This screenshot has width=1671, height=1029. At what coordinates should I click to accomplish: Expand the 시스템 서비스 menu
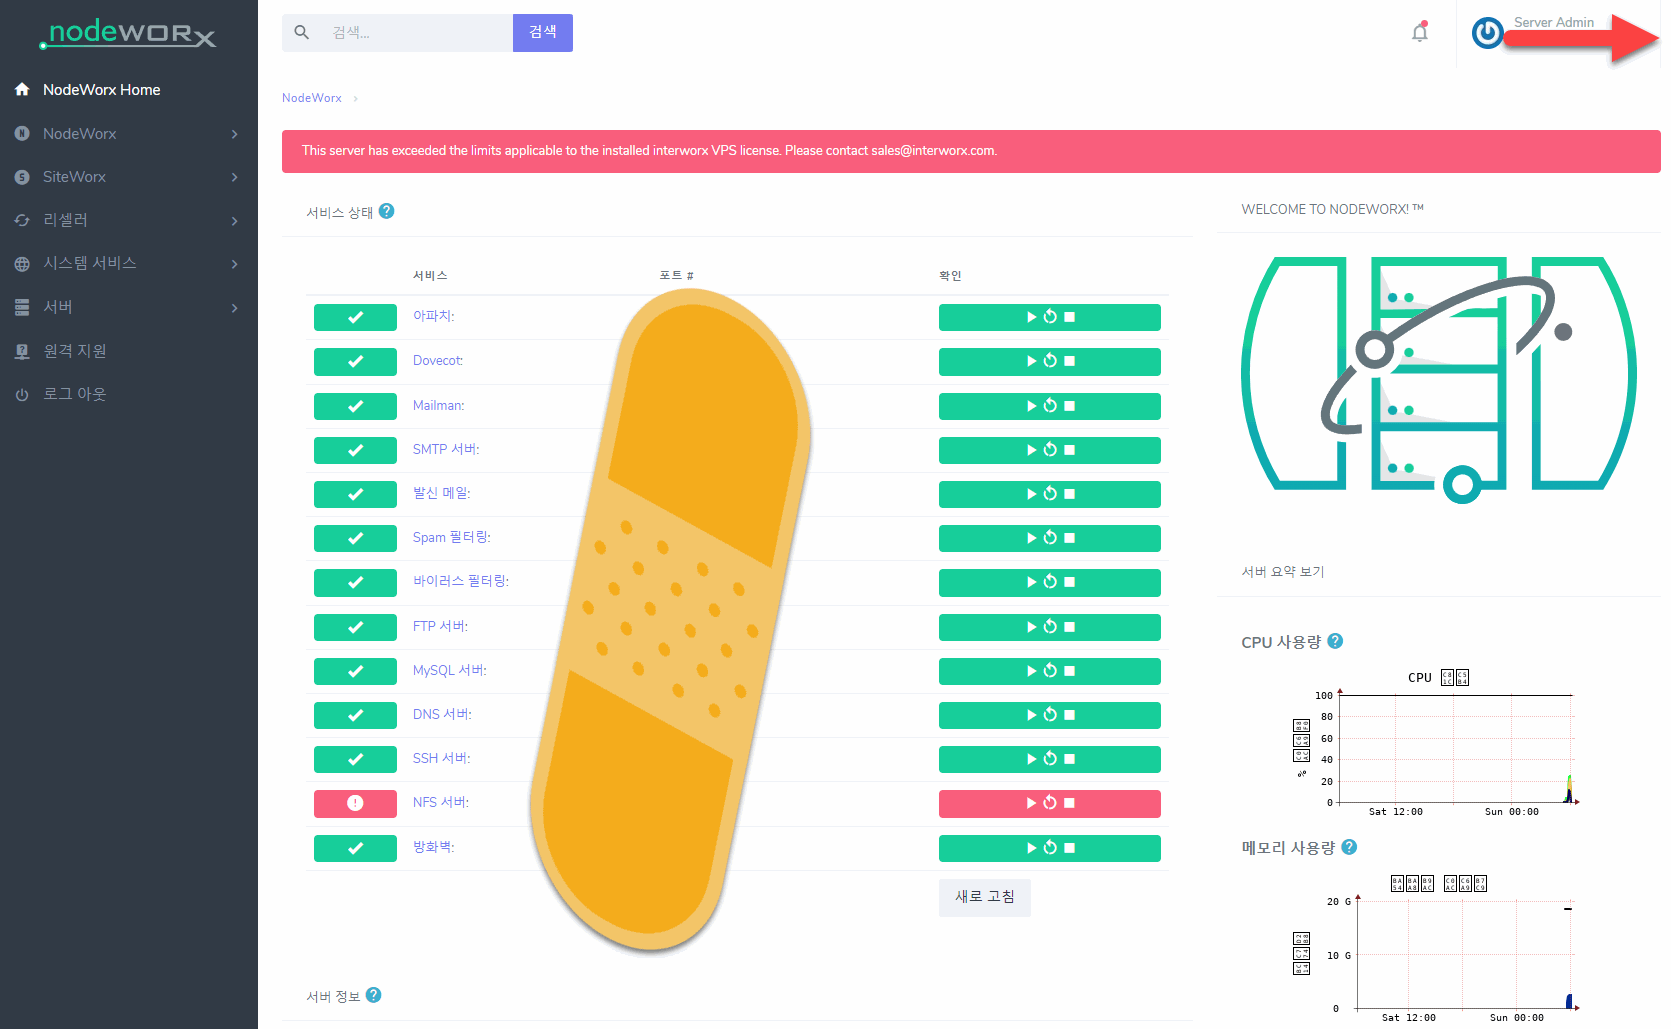(x=128, y=263)
